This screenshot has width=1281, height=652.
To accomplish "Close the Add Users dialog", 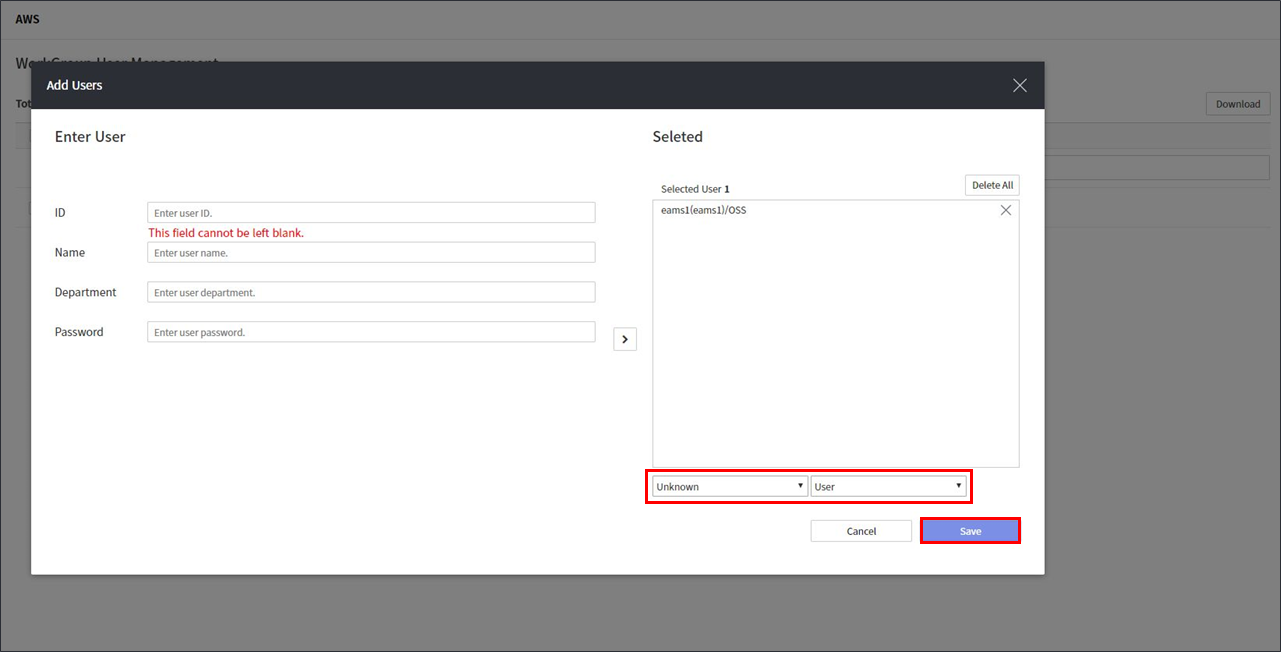I will [x=1019, y=85].
